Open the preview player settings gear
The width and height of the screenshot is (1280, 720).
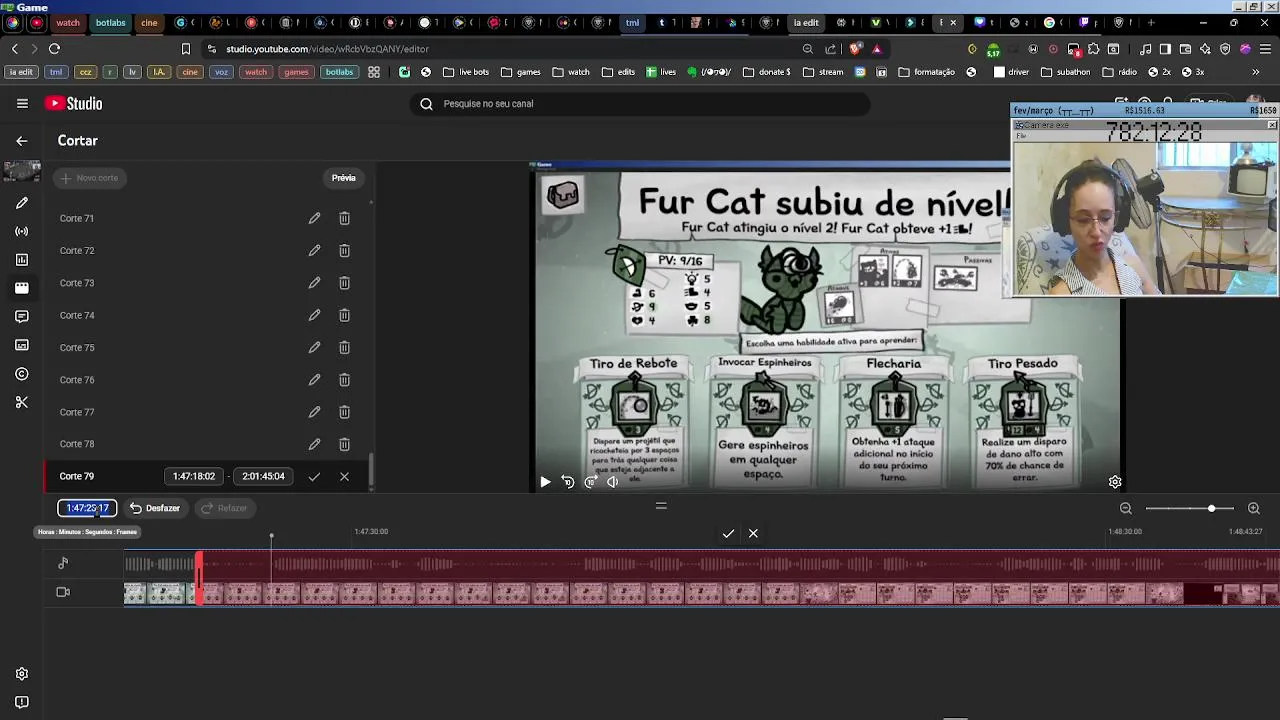pyautogui.click(x=1115, y=482)
